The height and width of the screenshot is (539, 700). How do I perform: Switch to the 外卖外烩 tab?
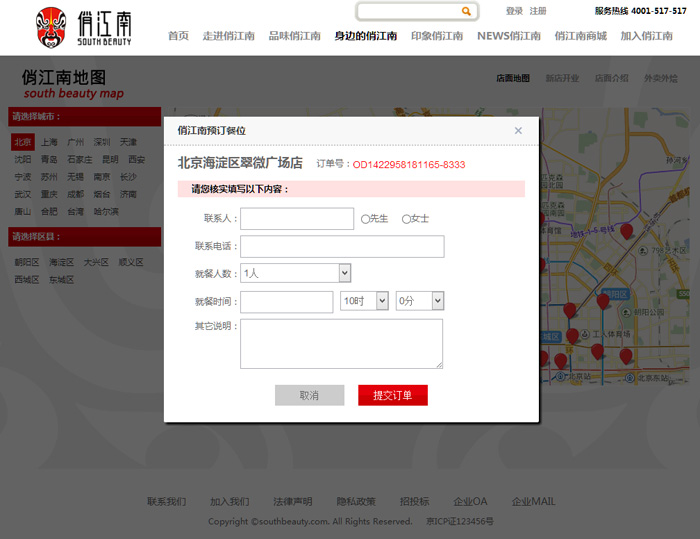tap(660, 79)
